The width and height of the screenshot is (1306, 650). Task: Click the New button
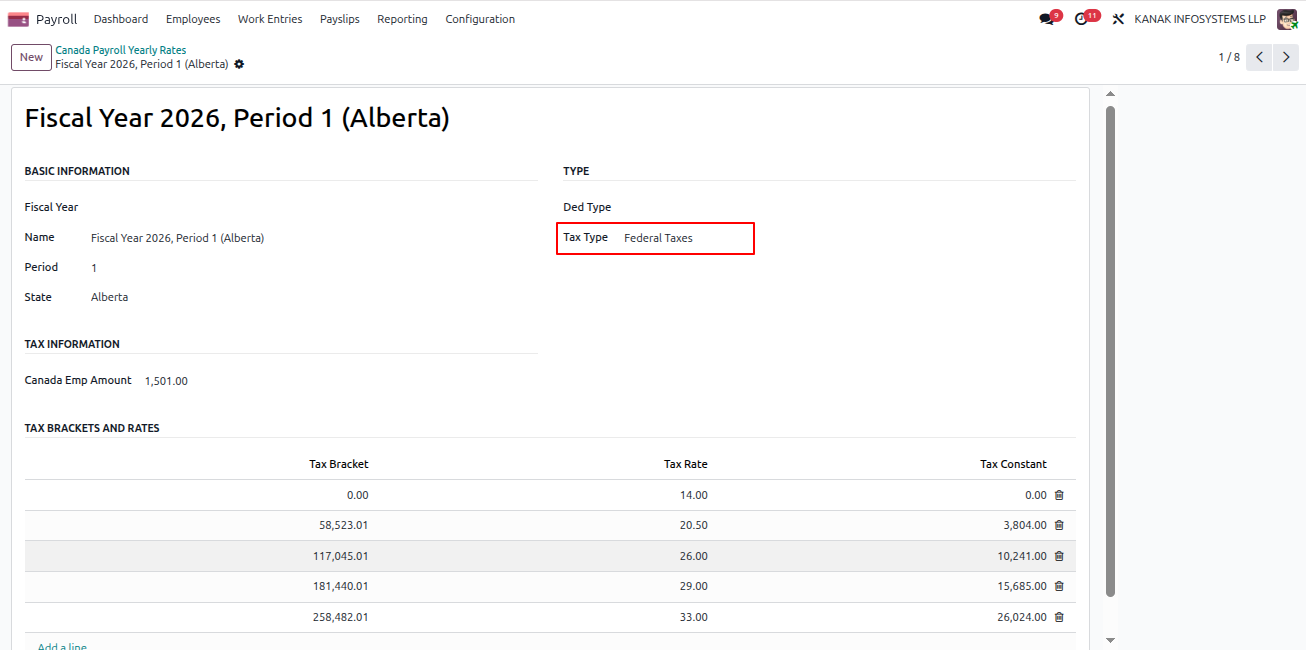click(31, 57)
